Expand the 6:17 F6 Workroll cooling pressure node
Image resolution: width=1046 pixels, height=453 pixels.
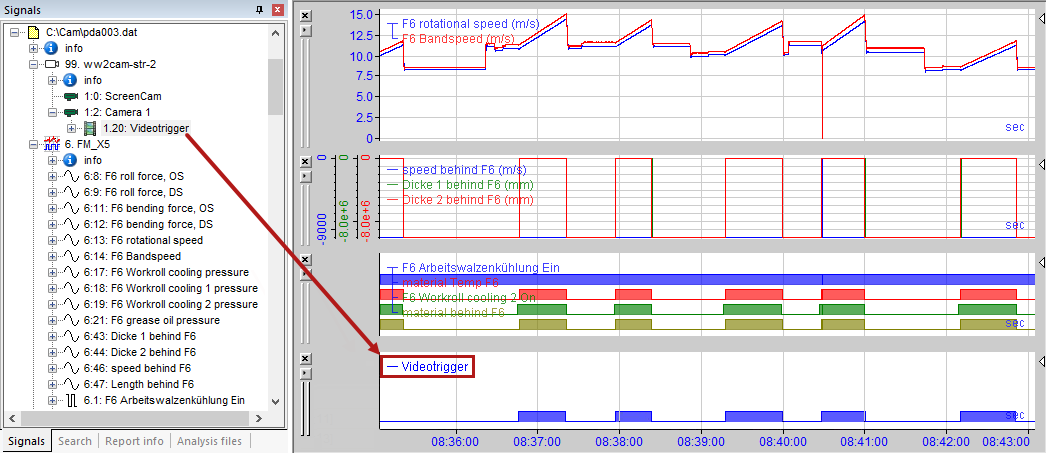coord(52,272)
